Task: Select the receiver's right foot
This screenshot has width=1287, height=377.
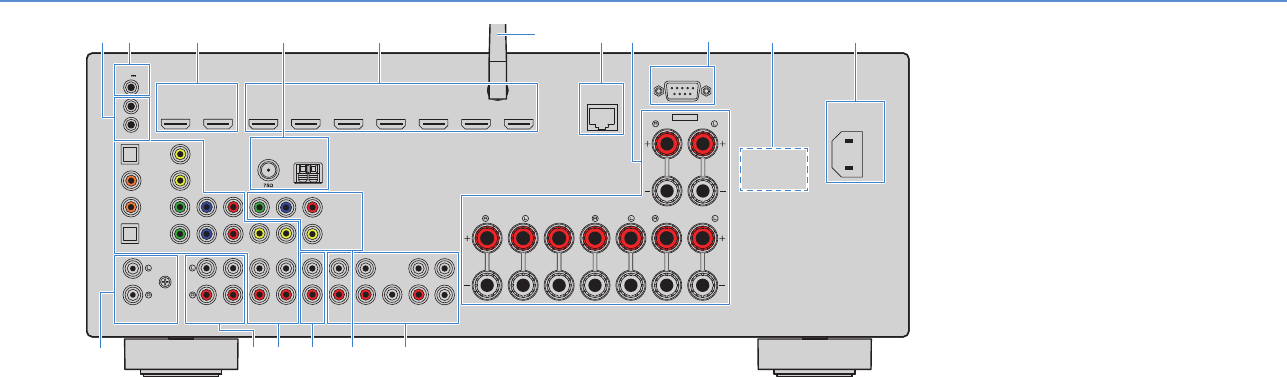Action: point(816,358)
